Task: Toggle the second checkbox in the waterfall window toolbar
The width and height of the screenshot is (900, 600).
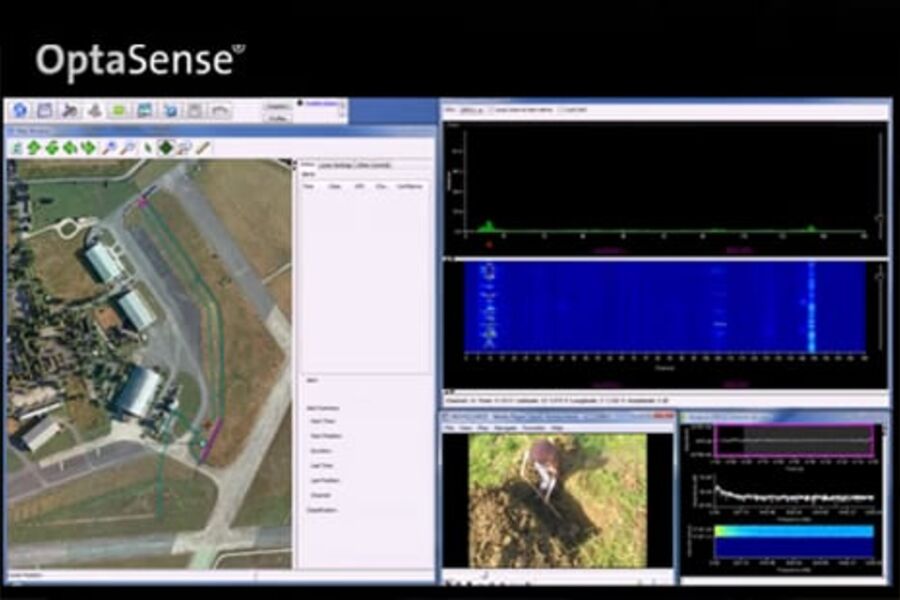Action: click(x=562, y=109)
